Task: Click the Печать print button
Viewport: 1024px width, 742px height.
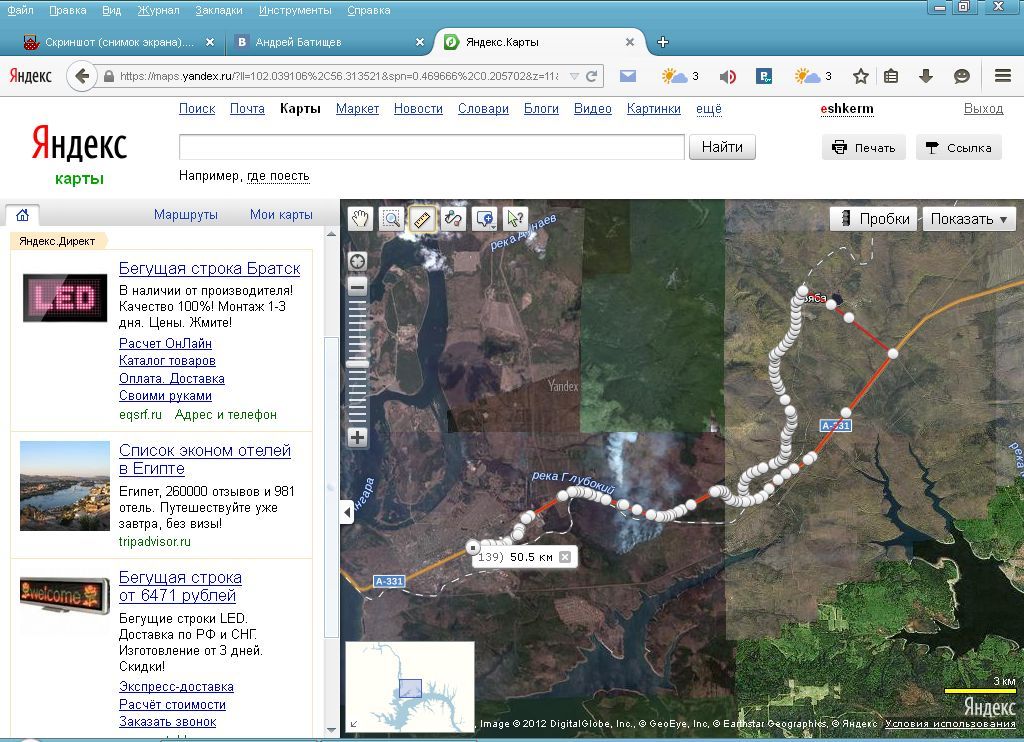Action: point(863,148)
